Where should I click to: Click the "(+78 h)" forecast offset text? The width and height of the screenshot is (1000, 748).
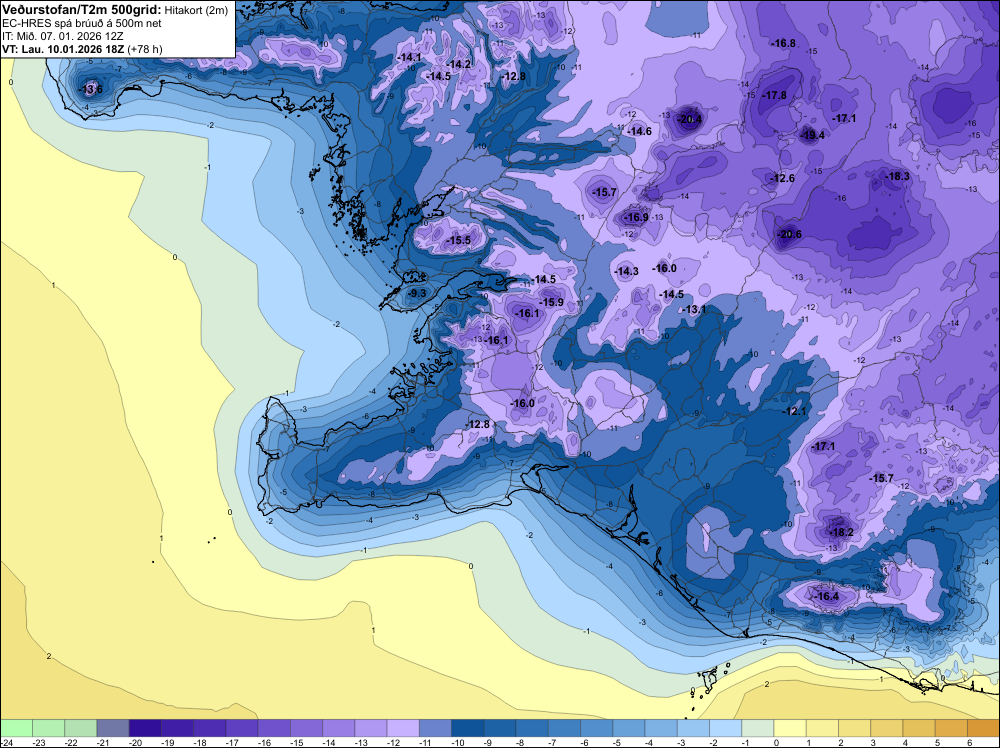[145, 50]
